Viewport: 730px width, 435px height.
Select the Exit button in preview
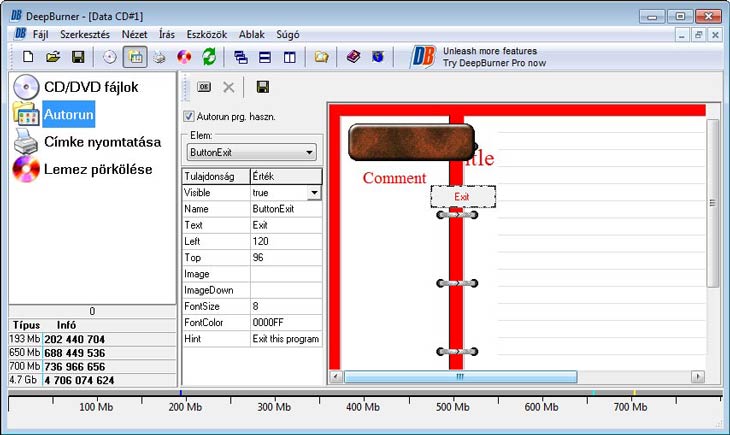click(x=463, y=197)
